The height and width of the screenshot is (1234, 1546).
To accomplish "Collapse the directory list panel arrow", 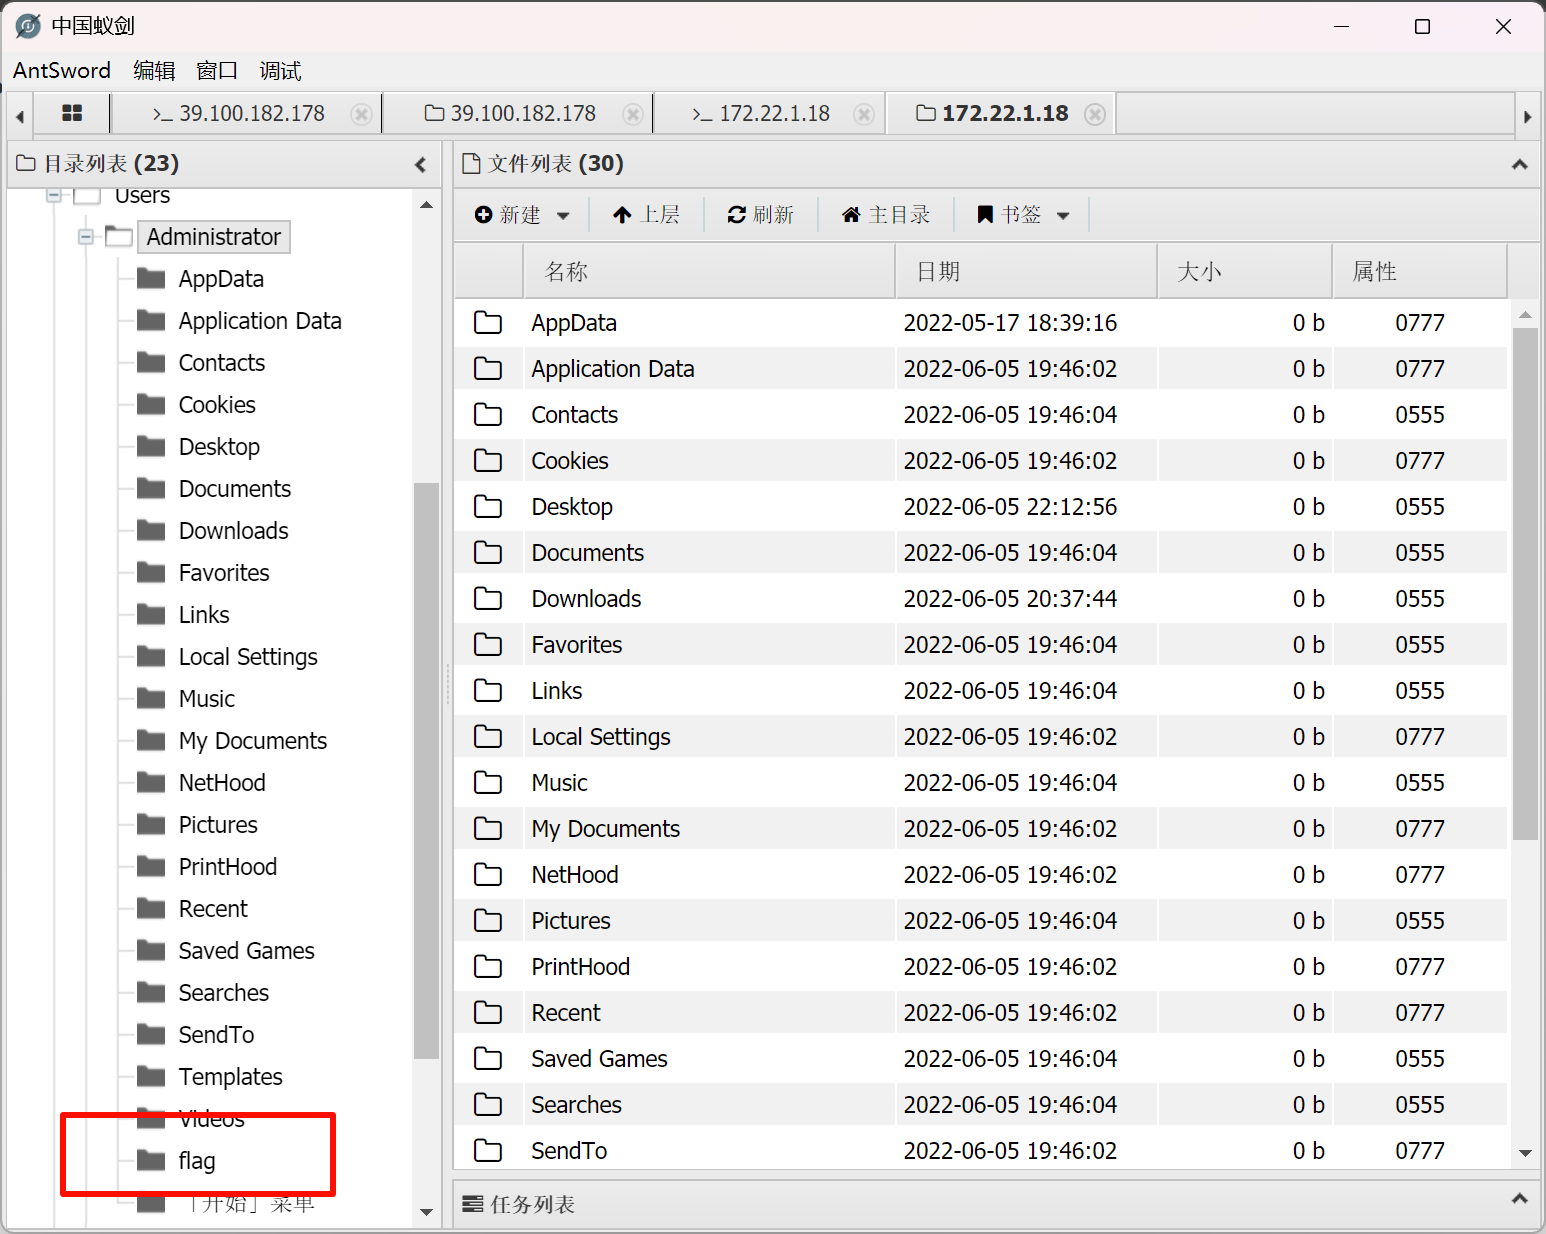I will 420,164.
